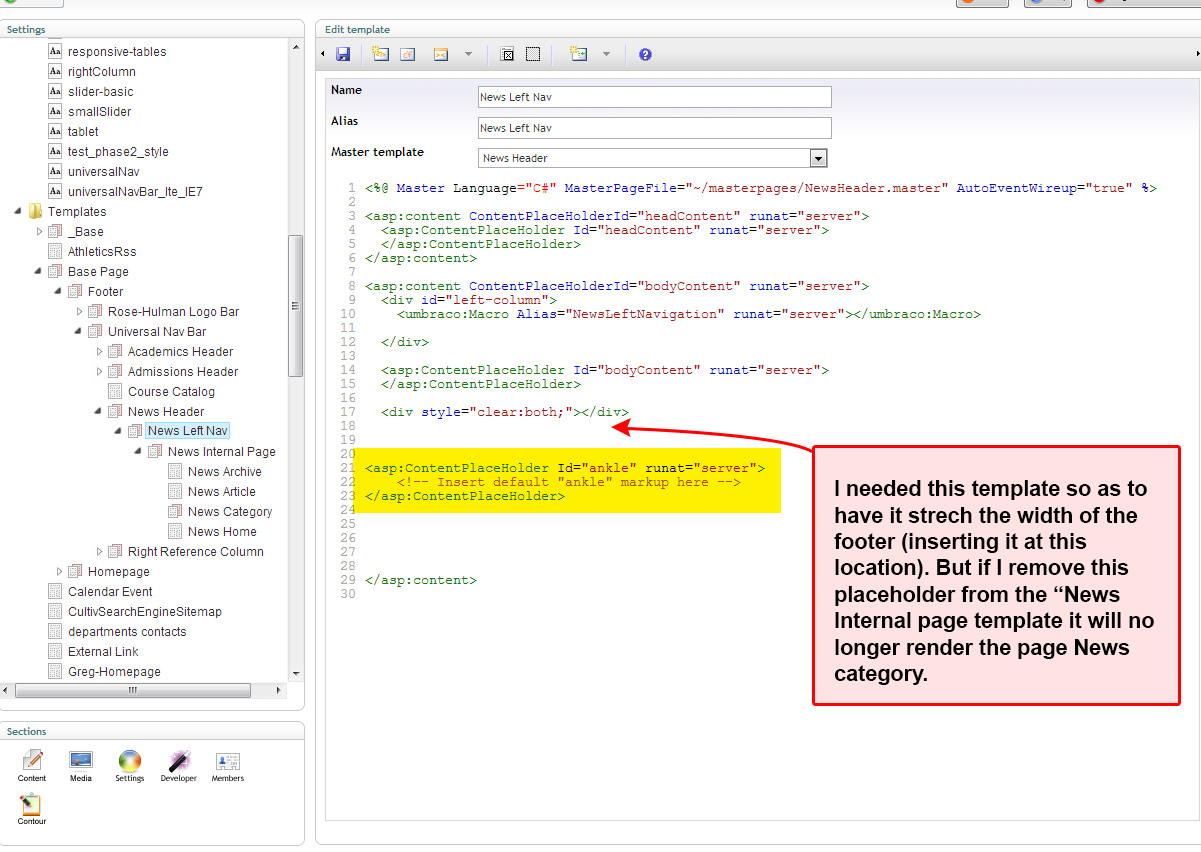Open the dropdown arrow next to Insert Macro

(468, 54)
